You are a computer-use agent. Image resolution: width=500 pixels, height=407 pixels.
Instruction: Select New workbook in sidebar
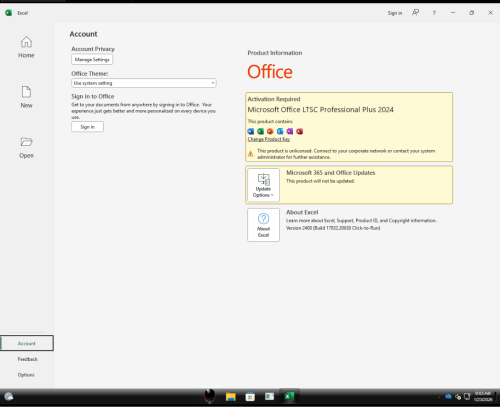tap(26, 97)
